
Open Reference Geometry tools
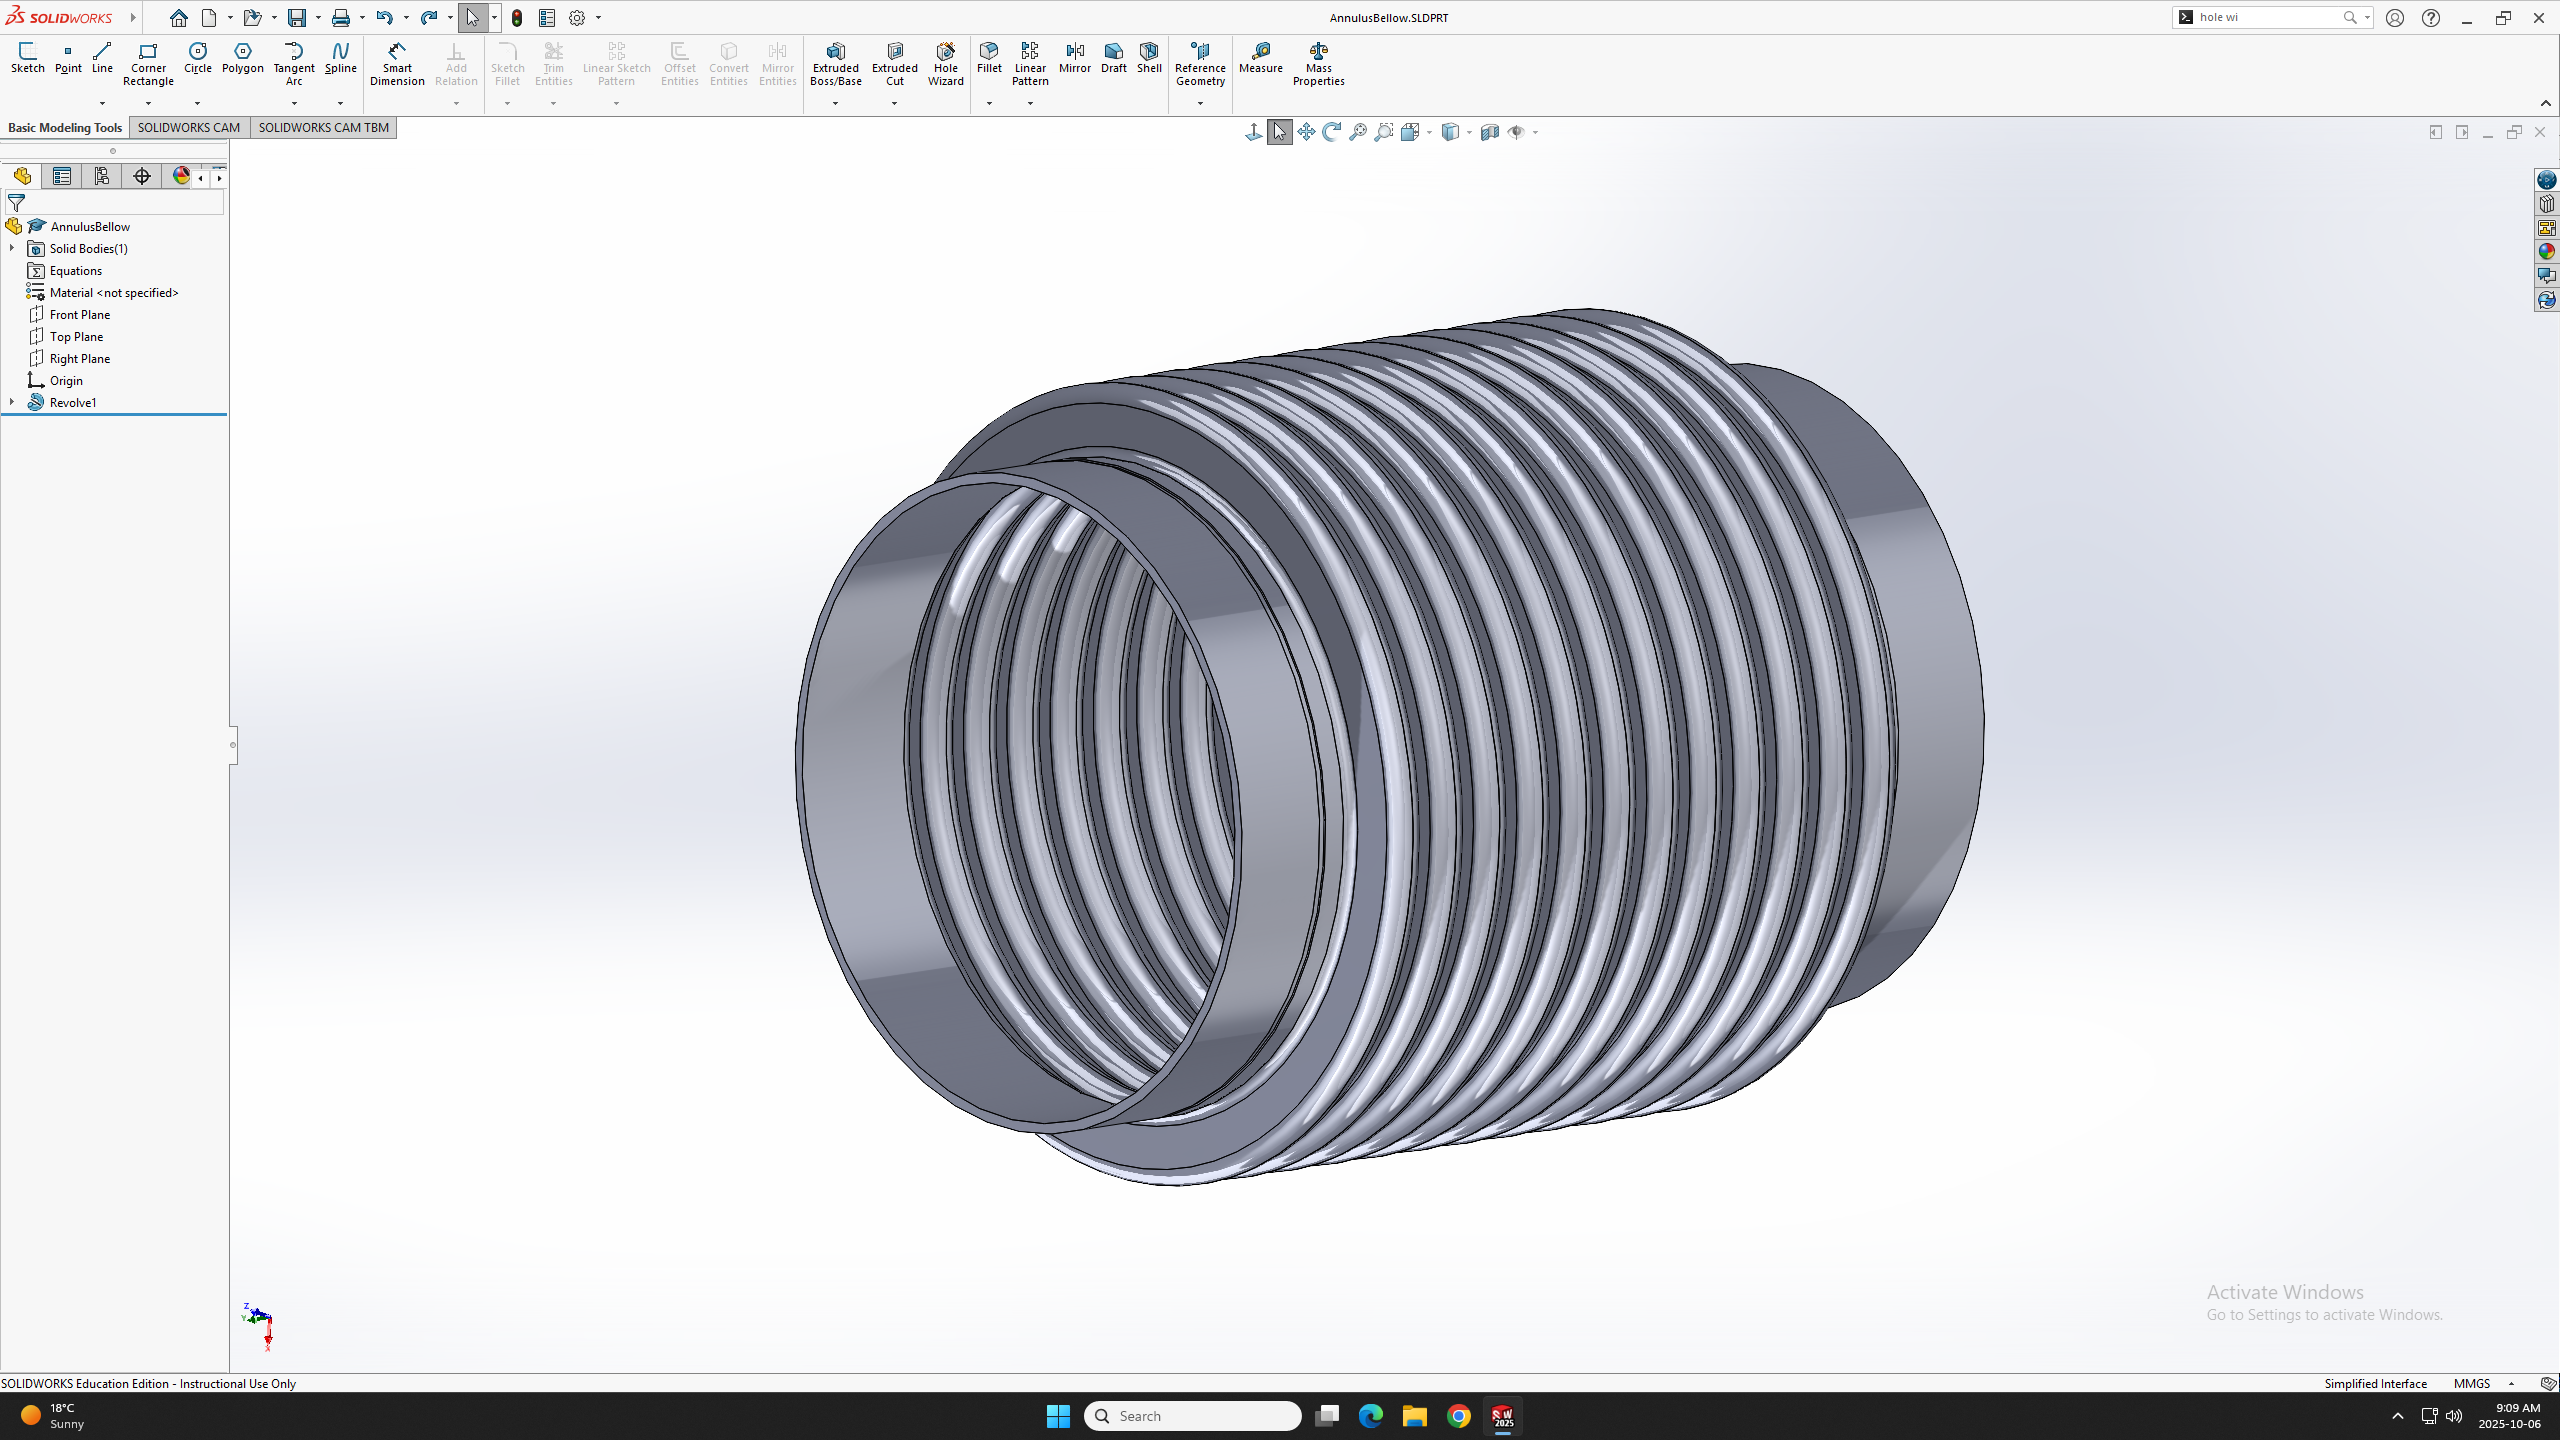click(x=1200, y=64)
